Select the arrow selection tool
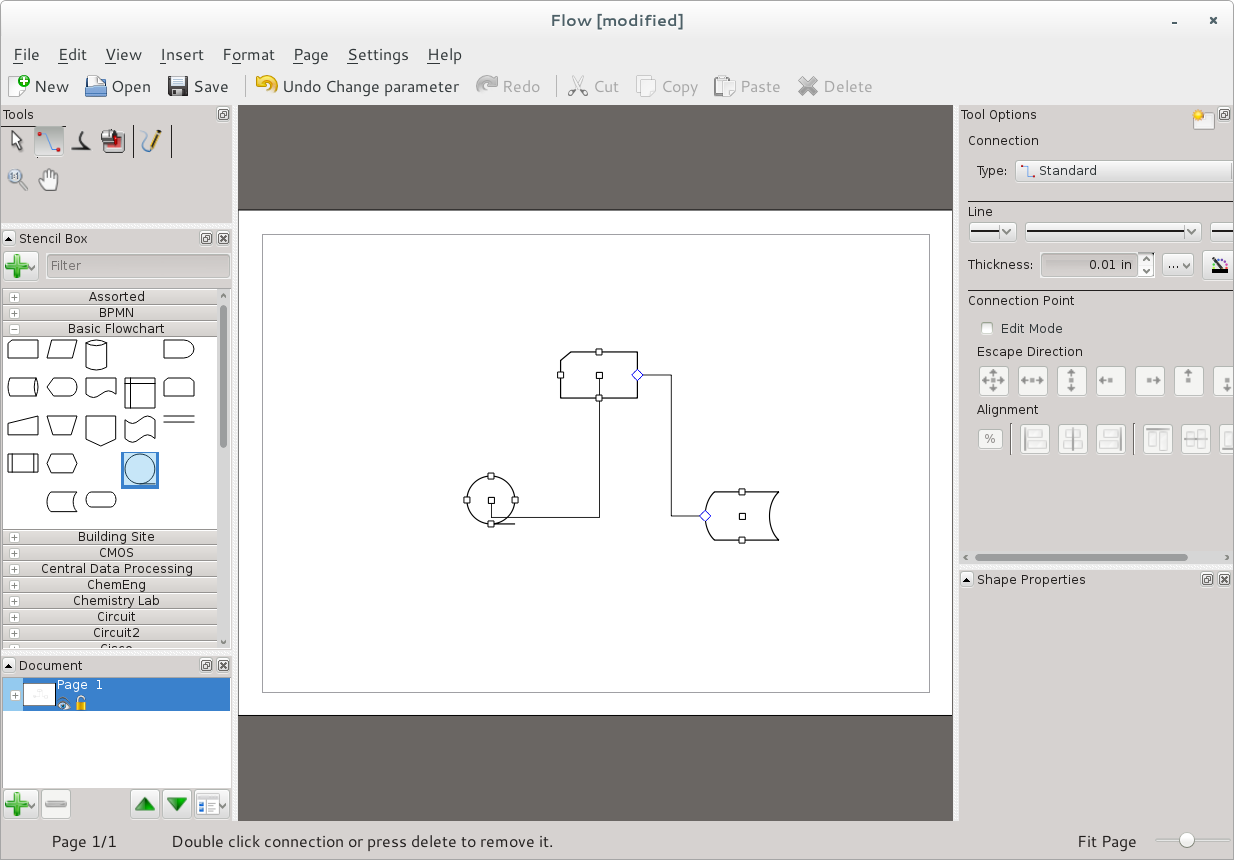 (x=16, y=141)
